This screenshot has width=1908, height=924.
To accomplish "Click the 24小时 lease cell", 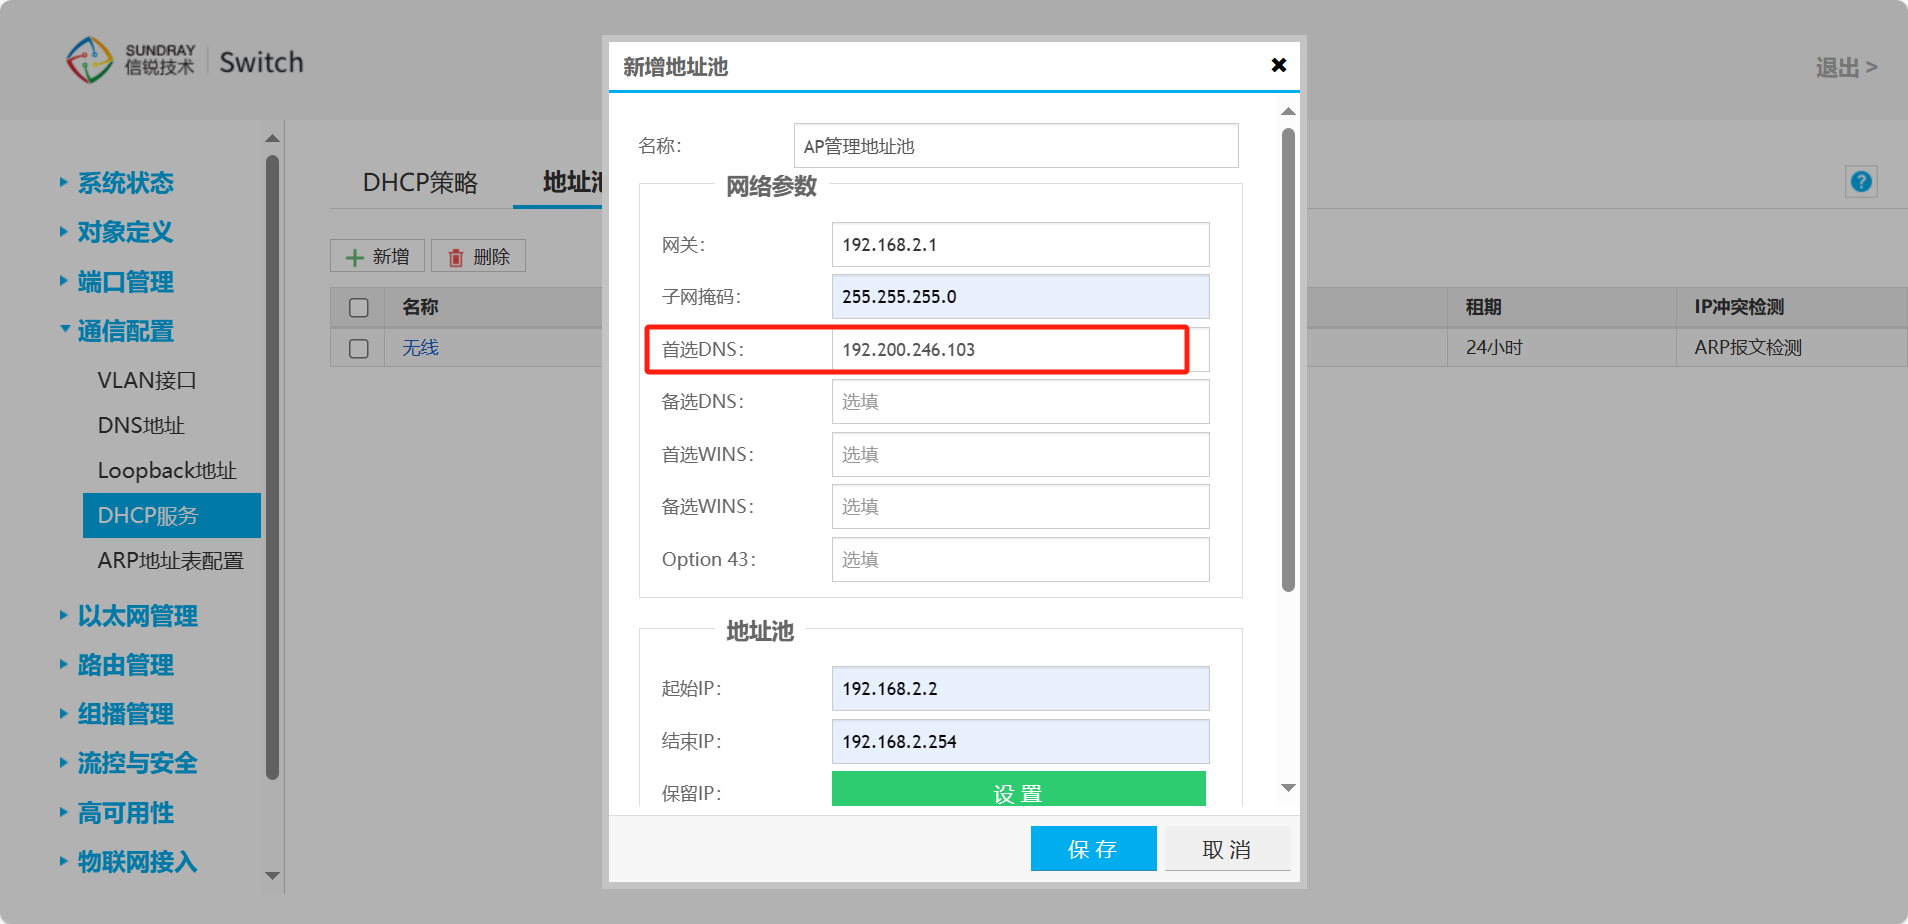I will (x=1494, y=347).
